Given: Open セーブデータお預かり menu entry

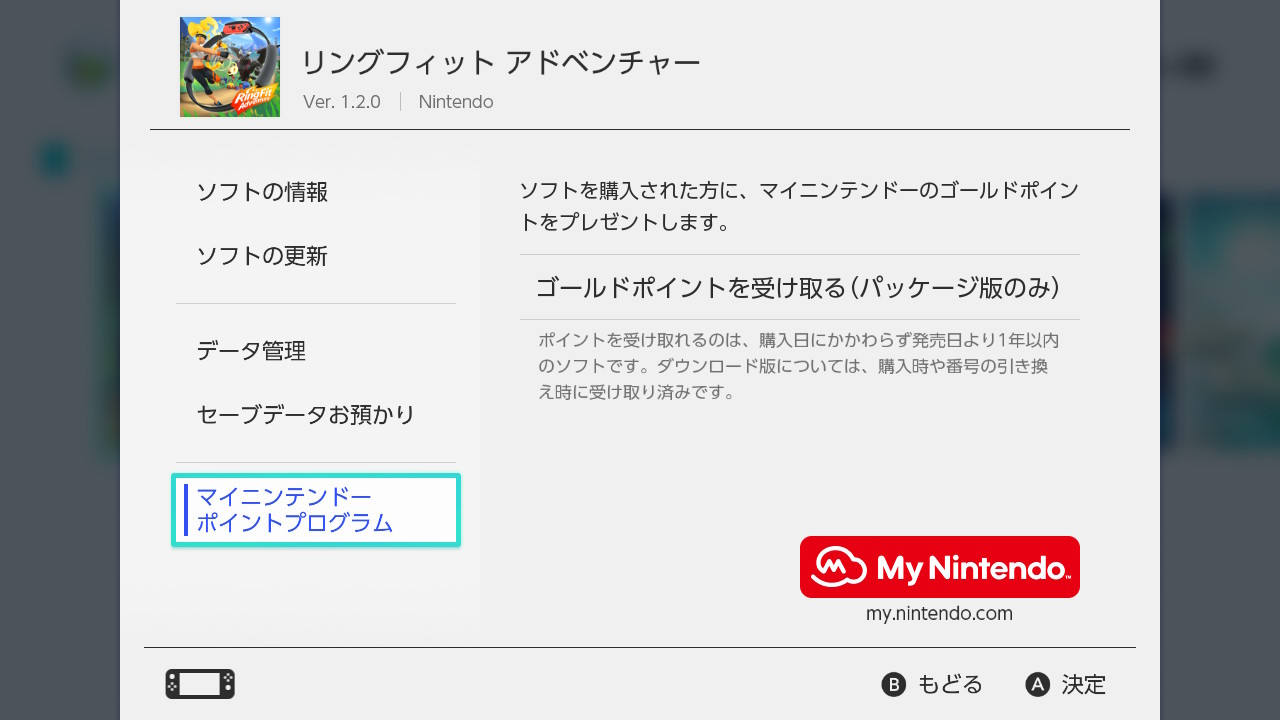Looking at the screenshot, I should point(306,415).
